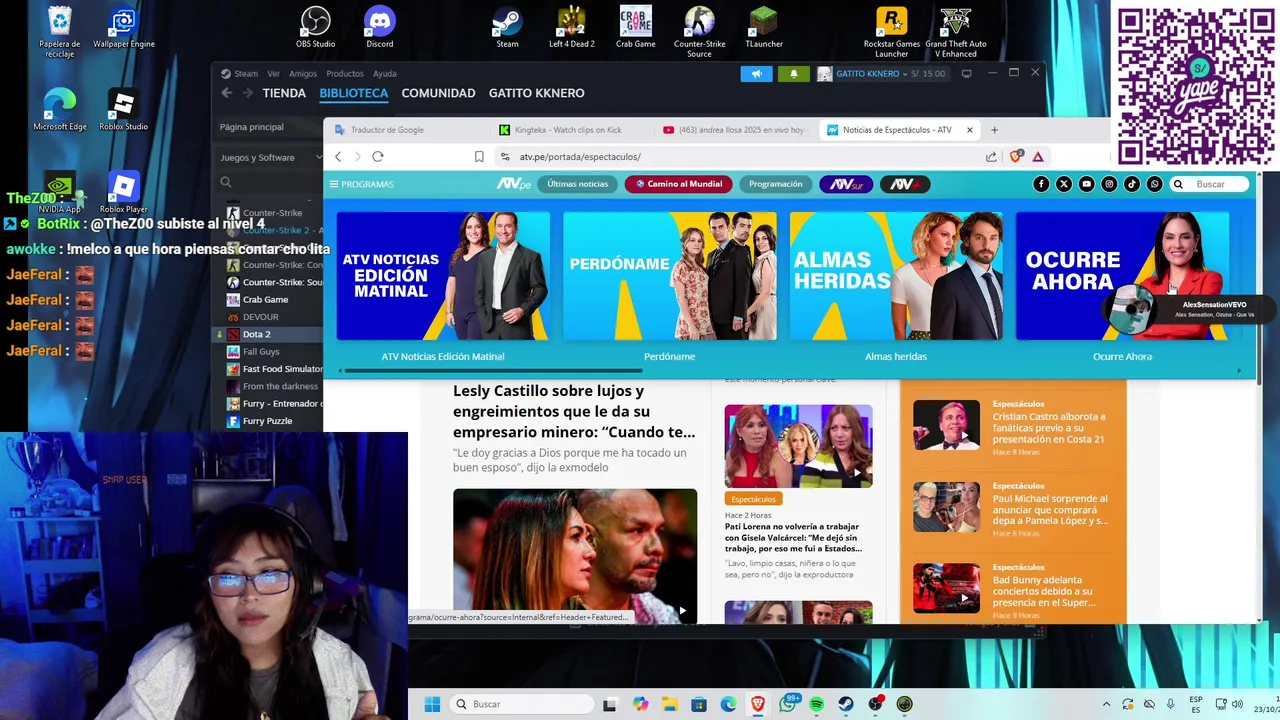The height and width of the screenshot is (720, 1280).
Task: Open the Steam desktop shortcut
Action: [x=507, y=27]
